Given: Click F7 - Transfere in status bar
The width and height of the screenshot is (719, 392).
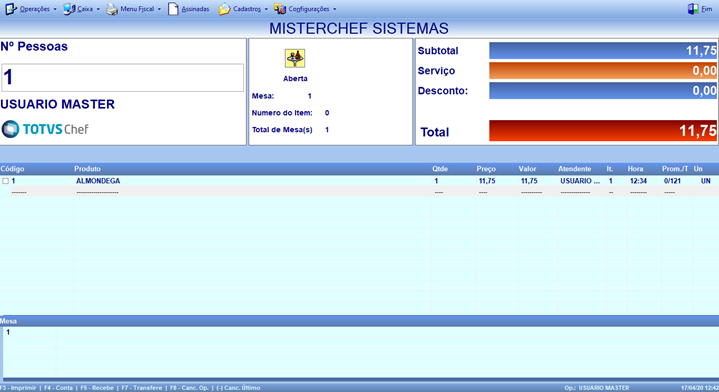Looking at the screenshot, I should 142,388.
